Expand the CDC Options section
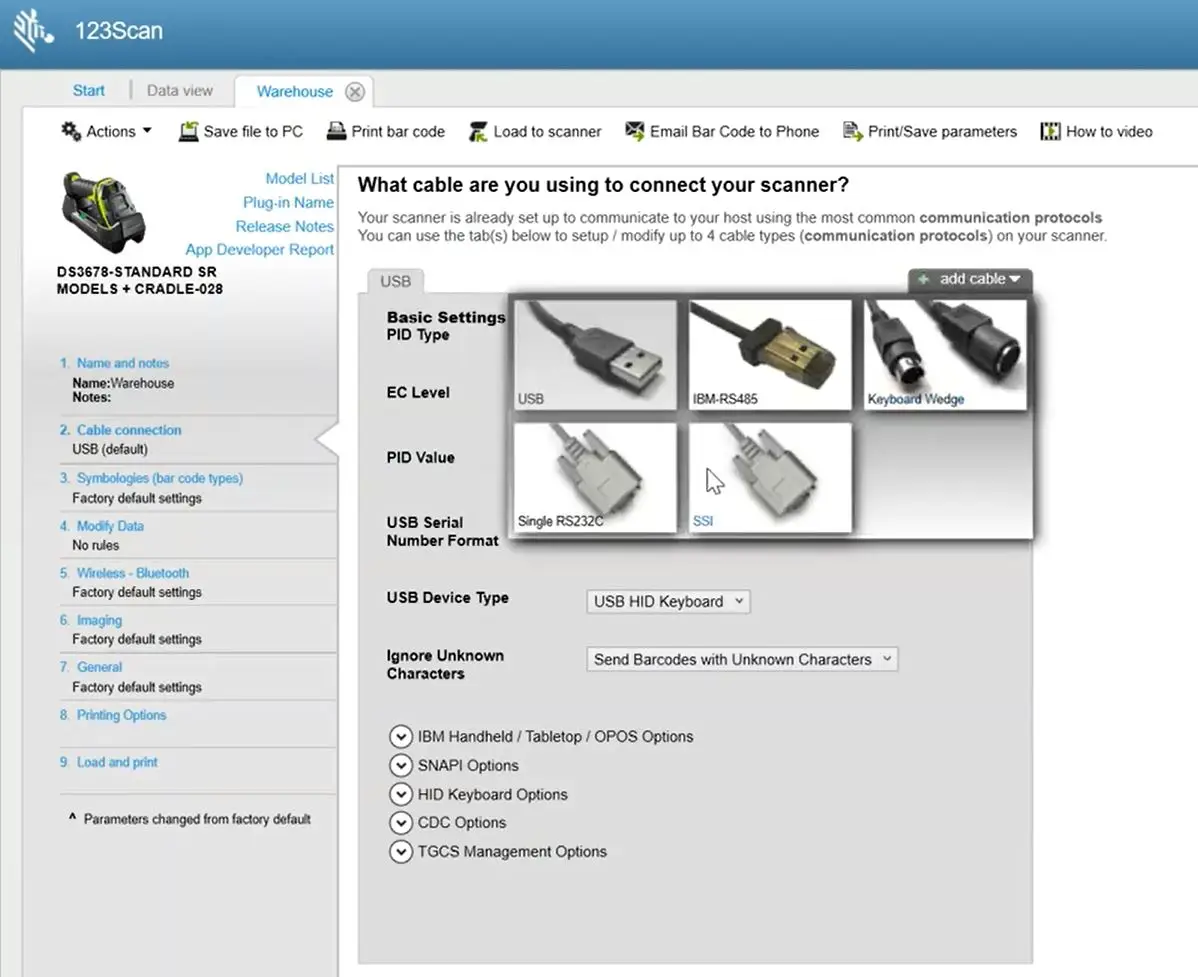The image size is (1198, 977). 400,823
